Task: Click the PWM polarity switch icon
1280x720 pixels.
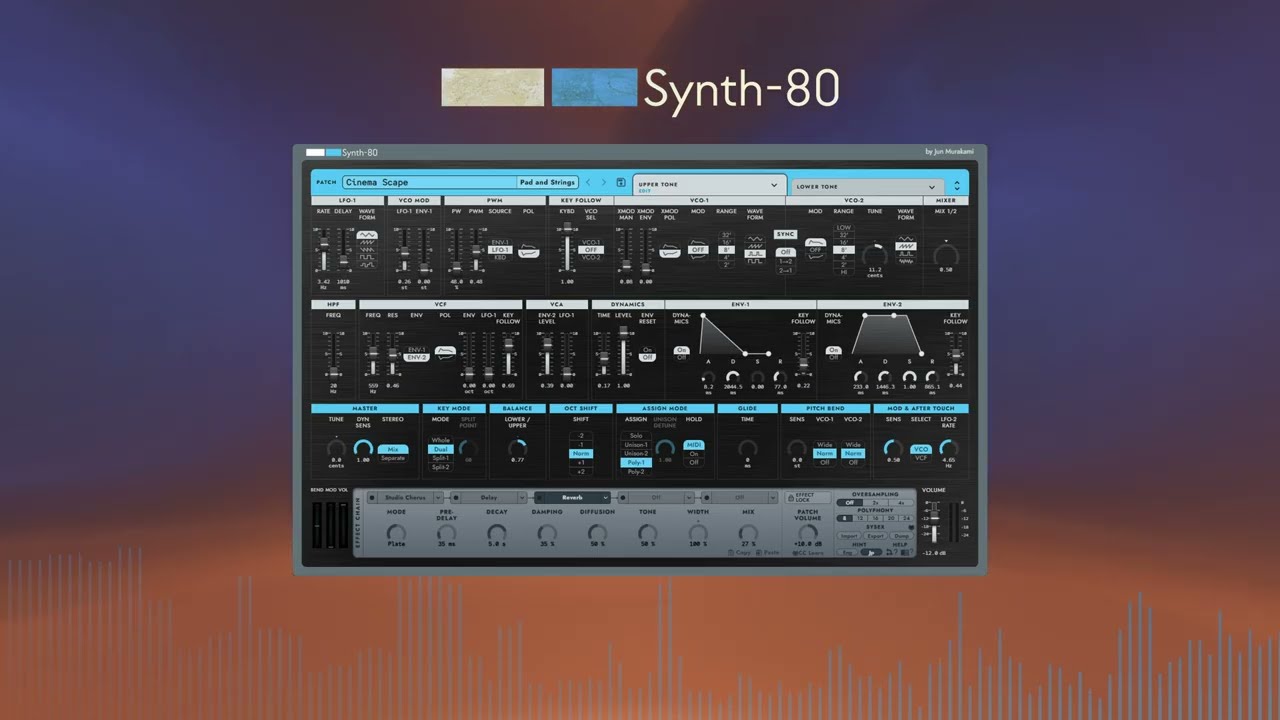Action: pos(529,250)
